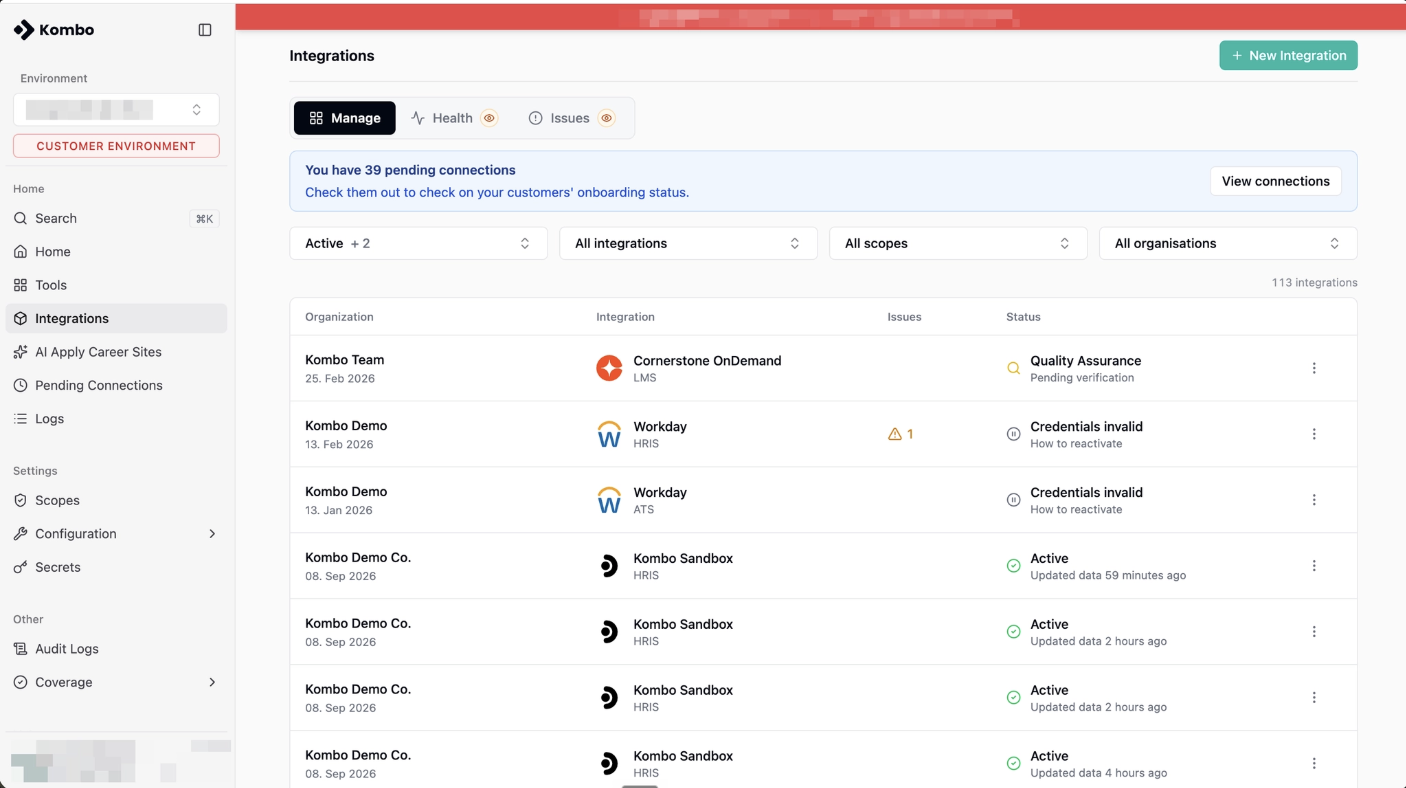
Task: Open options for Sandbox row updated 59 minutes ago
Action: tap(1314, 566)
